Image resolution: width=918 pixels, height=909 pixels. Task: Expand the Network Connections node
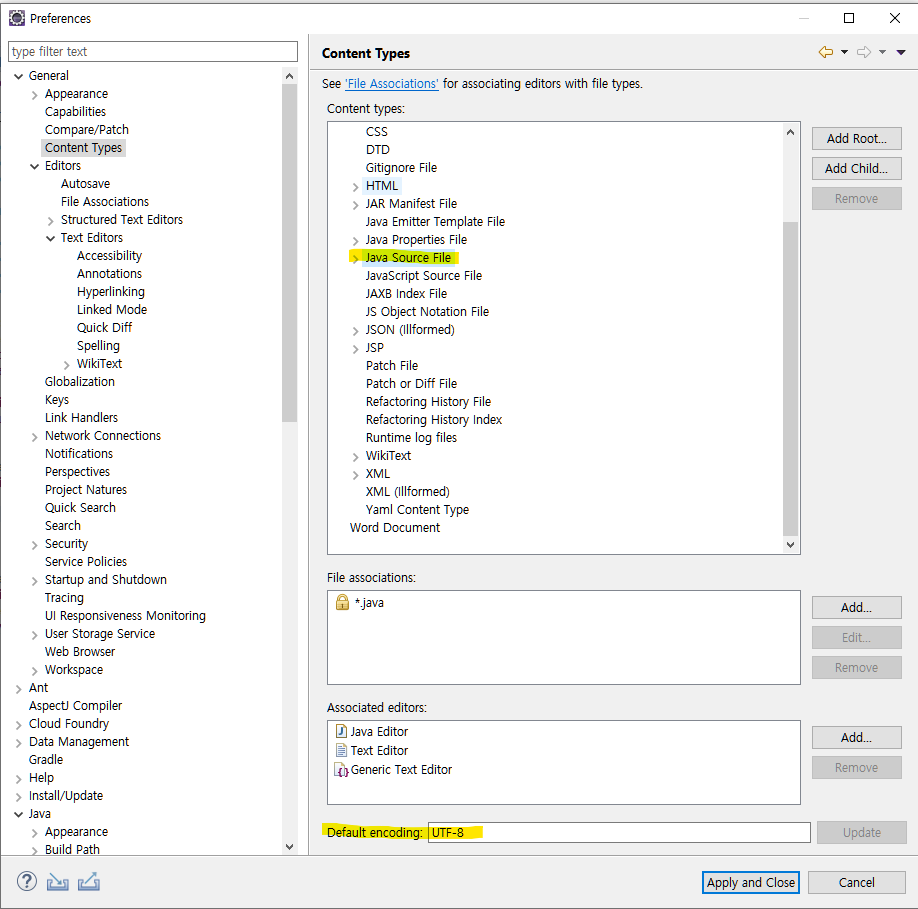(x=35, y=437)
